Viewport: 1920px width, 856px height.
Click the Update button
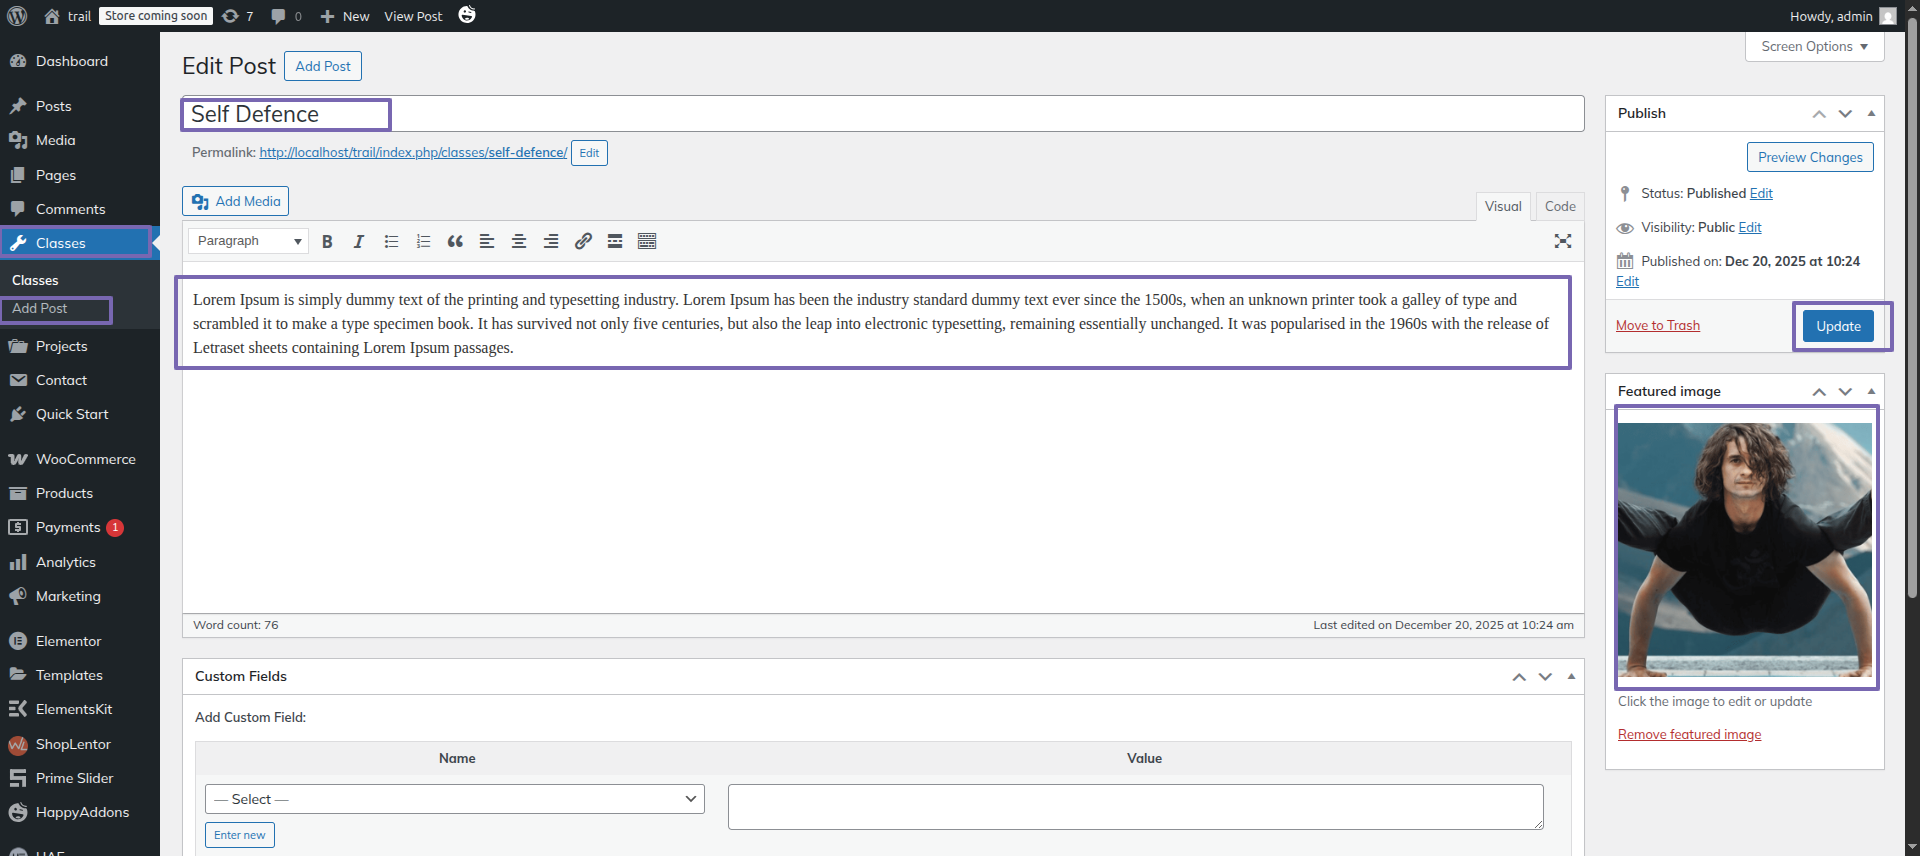pos(1838,326)
